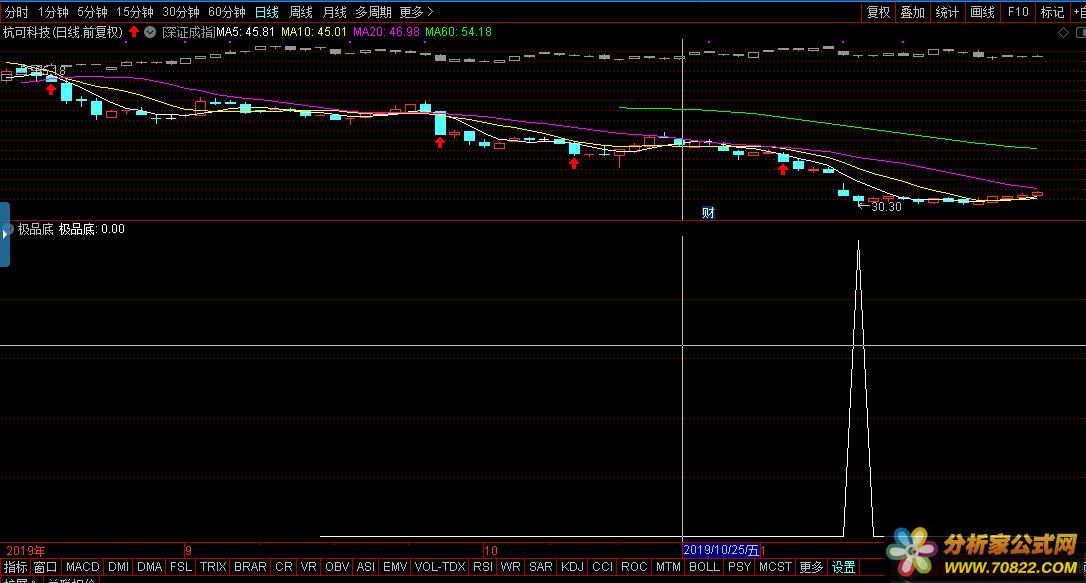Click the diamond icon at the chart's top right
Image resolution: width=1086 pixels, height=583 pixels.
point(1063,33)
